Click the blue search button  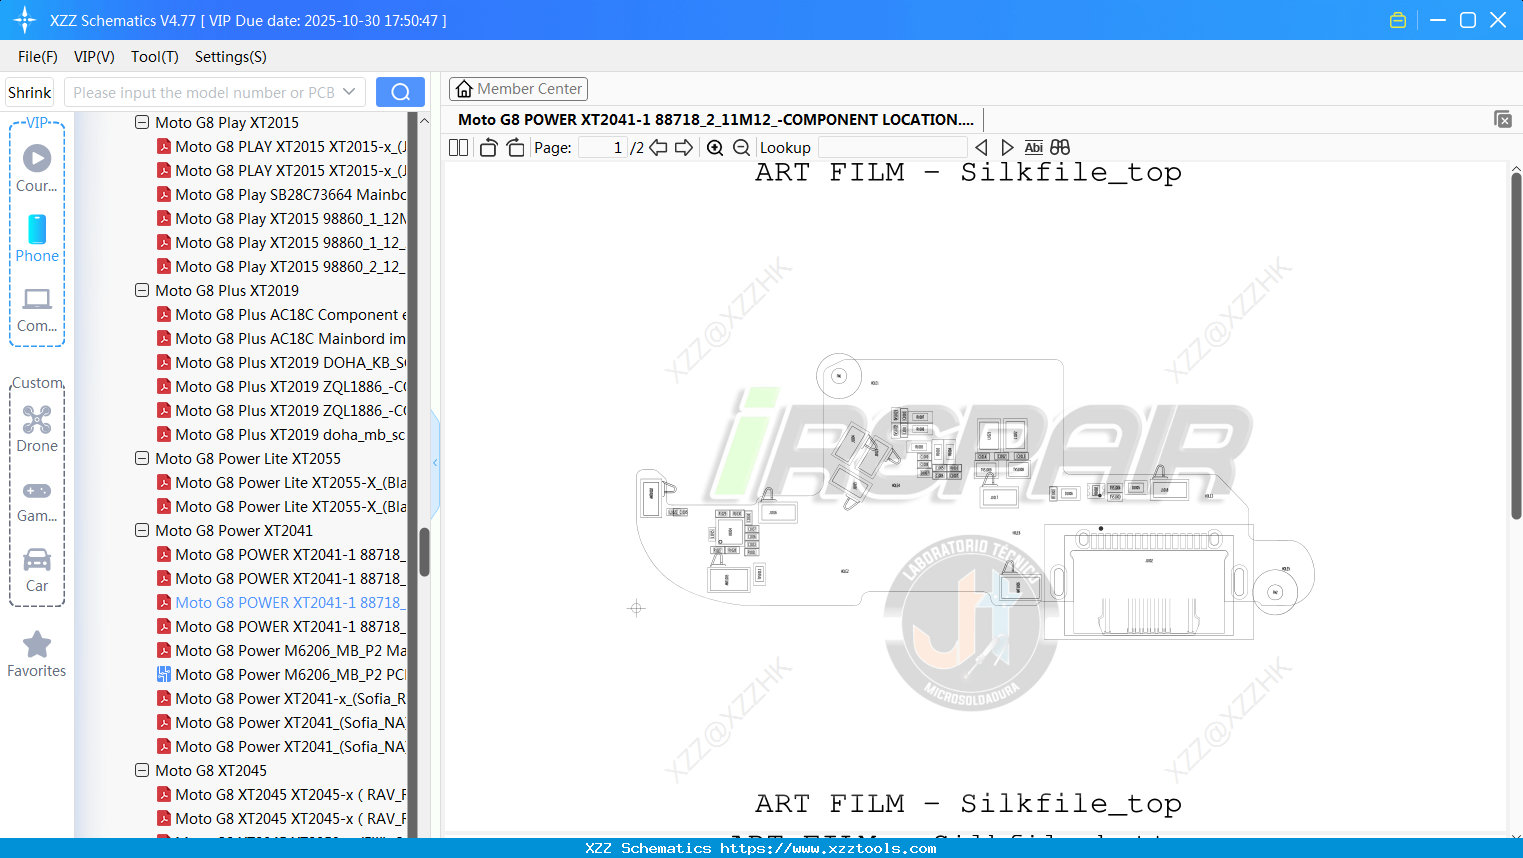pyautogui.click(x=400, y=92)
